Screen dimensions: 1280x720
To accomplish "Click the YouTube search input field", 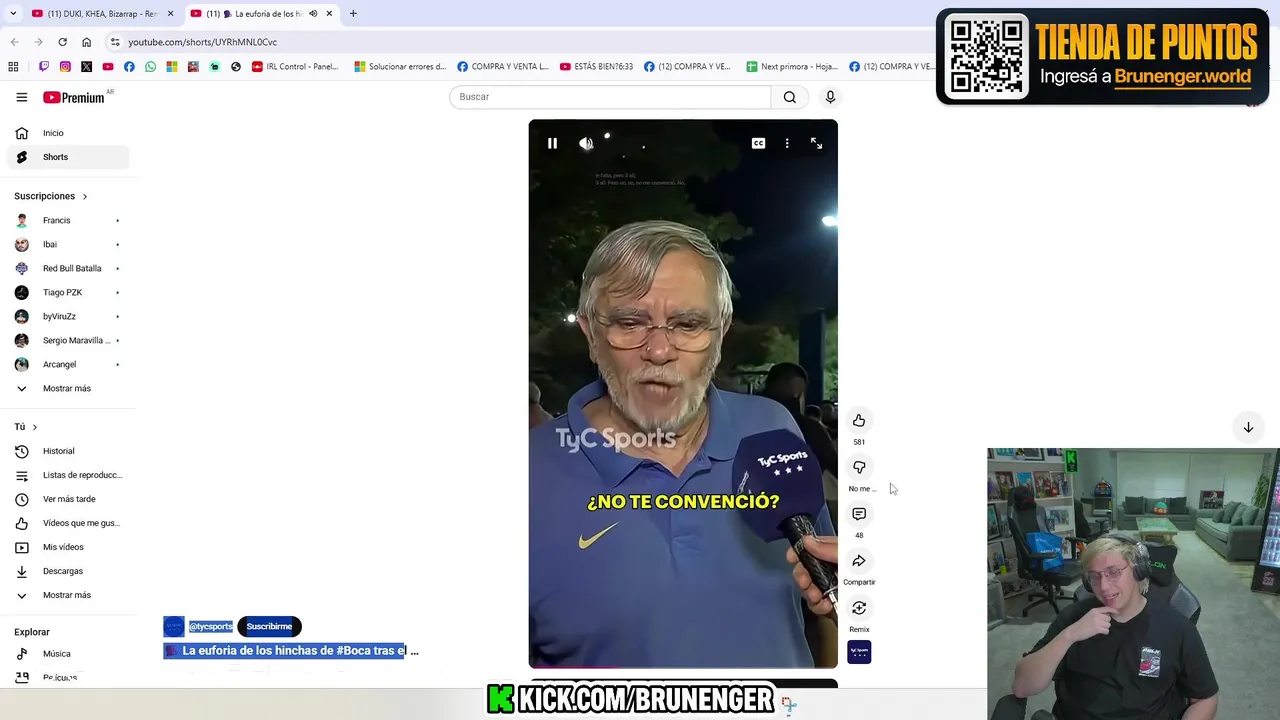I will 610,97.
